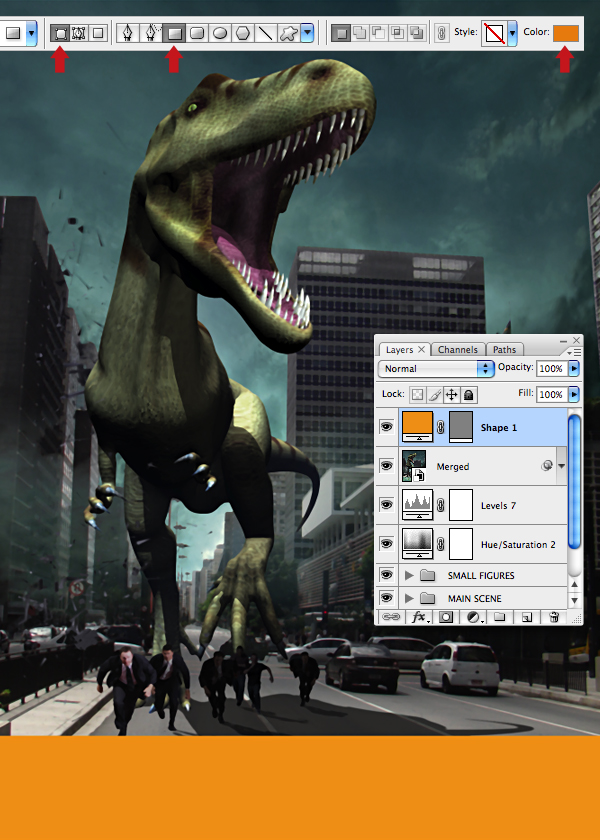Select the Ellipse shape tool
The width and height of the screenshot is (600, 840).
click(x=220, y=34)
